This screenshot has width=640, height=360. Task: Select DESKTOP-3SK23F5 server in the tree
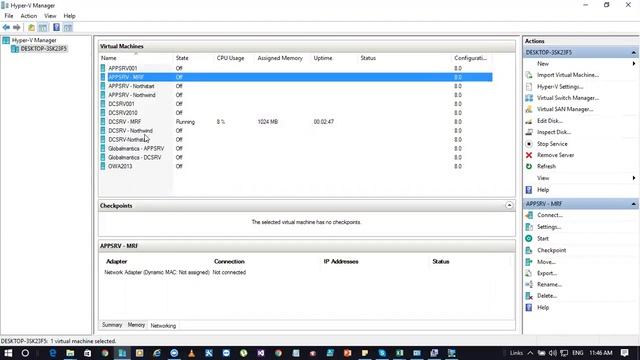[44, 49]
